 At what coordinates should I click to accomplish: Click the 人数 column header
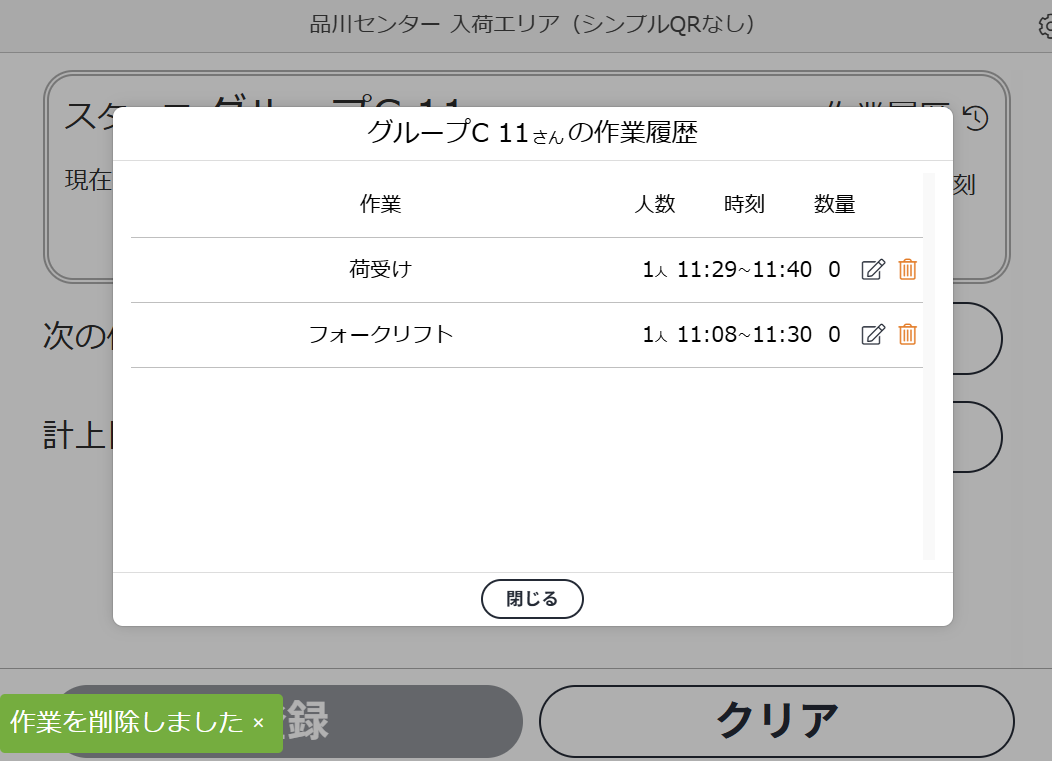[x=655, y=204]
